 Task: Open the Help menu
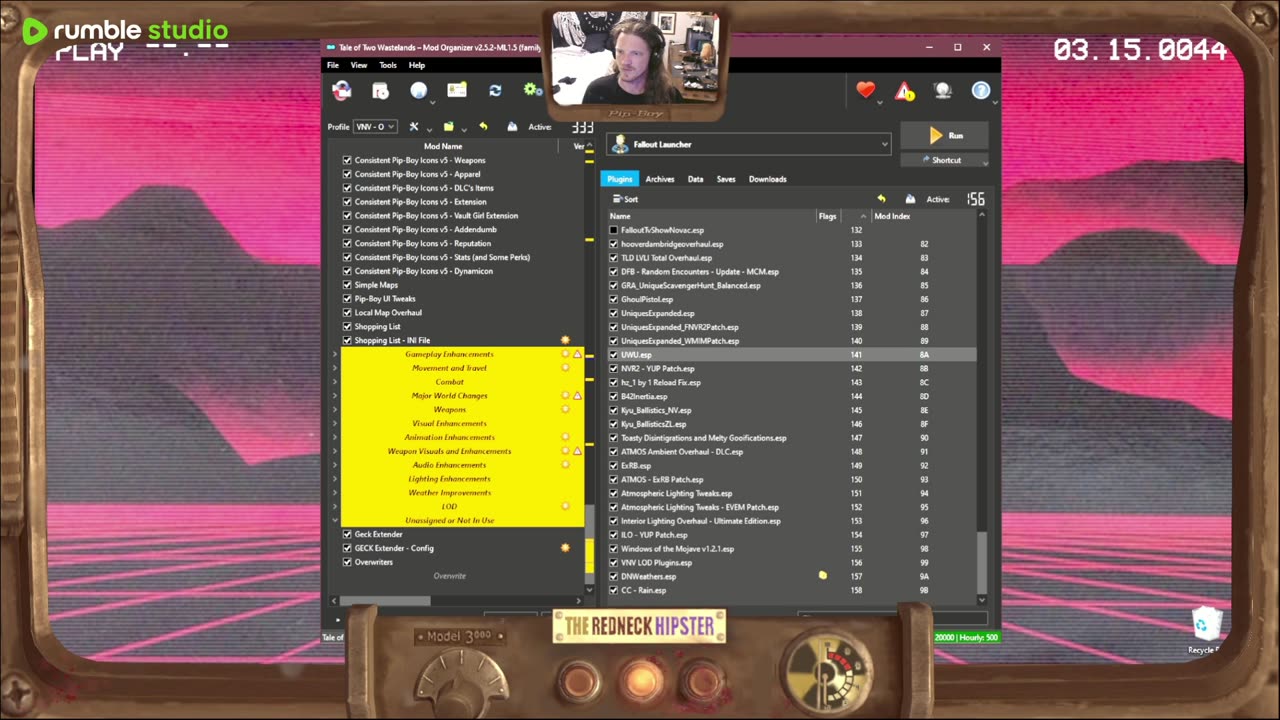coord(417,65)
